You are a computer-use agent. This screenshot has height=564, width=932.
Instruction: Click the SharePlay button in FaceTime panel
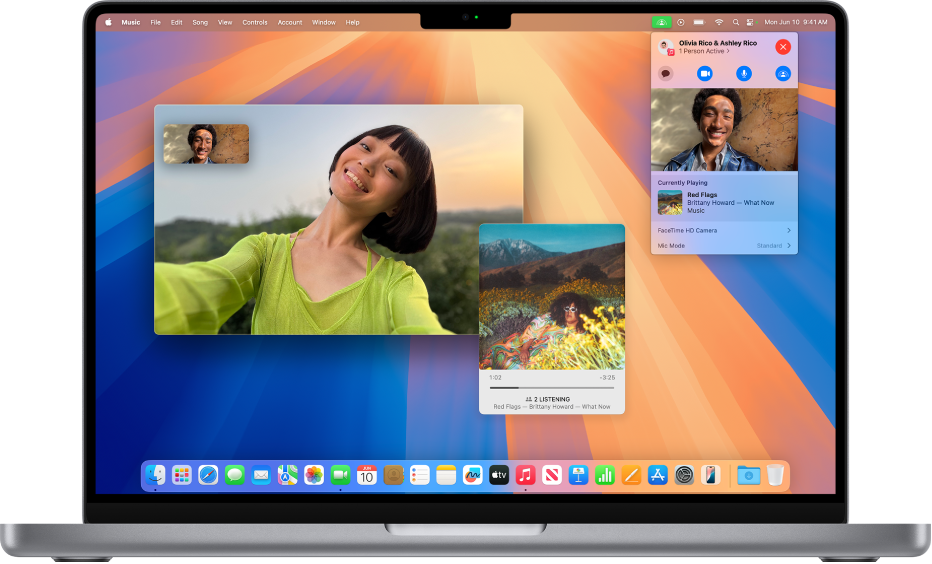pyautogui.click(x=783, y=73)
